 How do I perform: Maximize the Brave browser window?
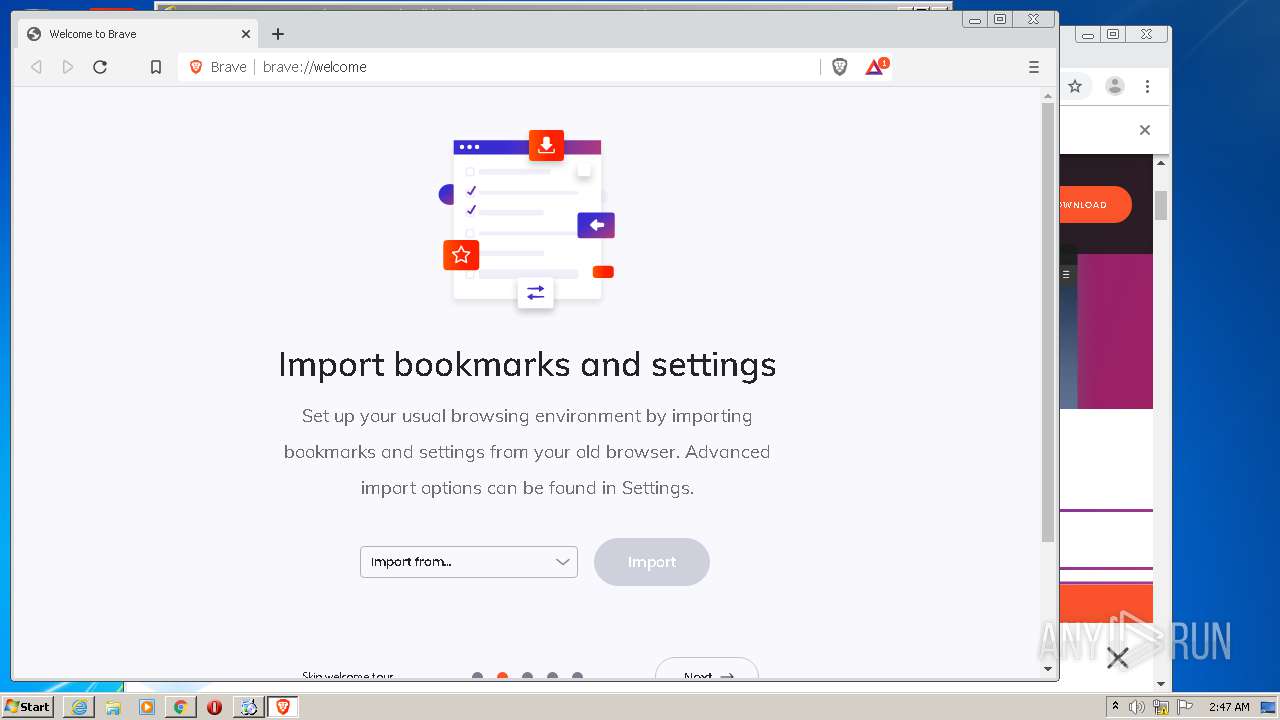[1000, 19]
